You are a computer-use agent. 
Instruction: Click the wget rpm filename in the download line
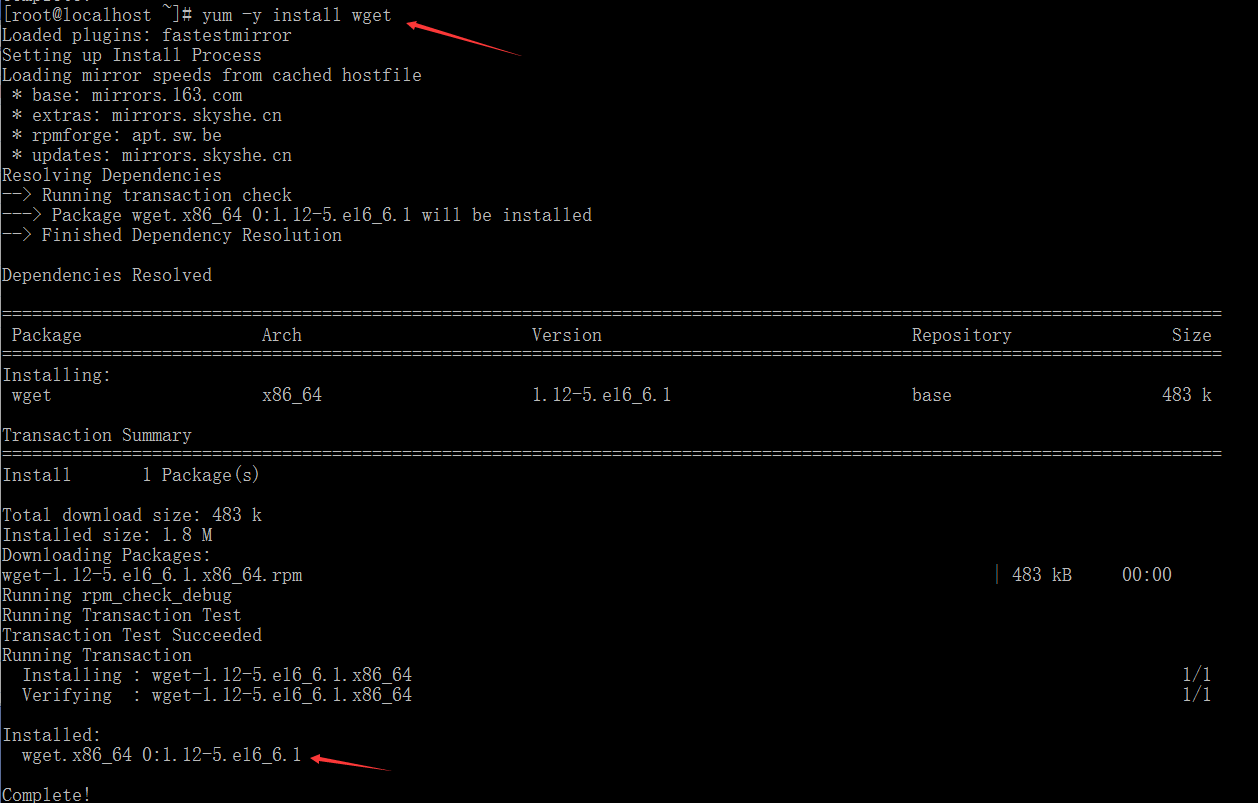[152, 575]
